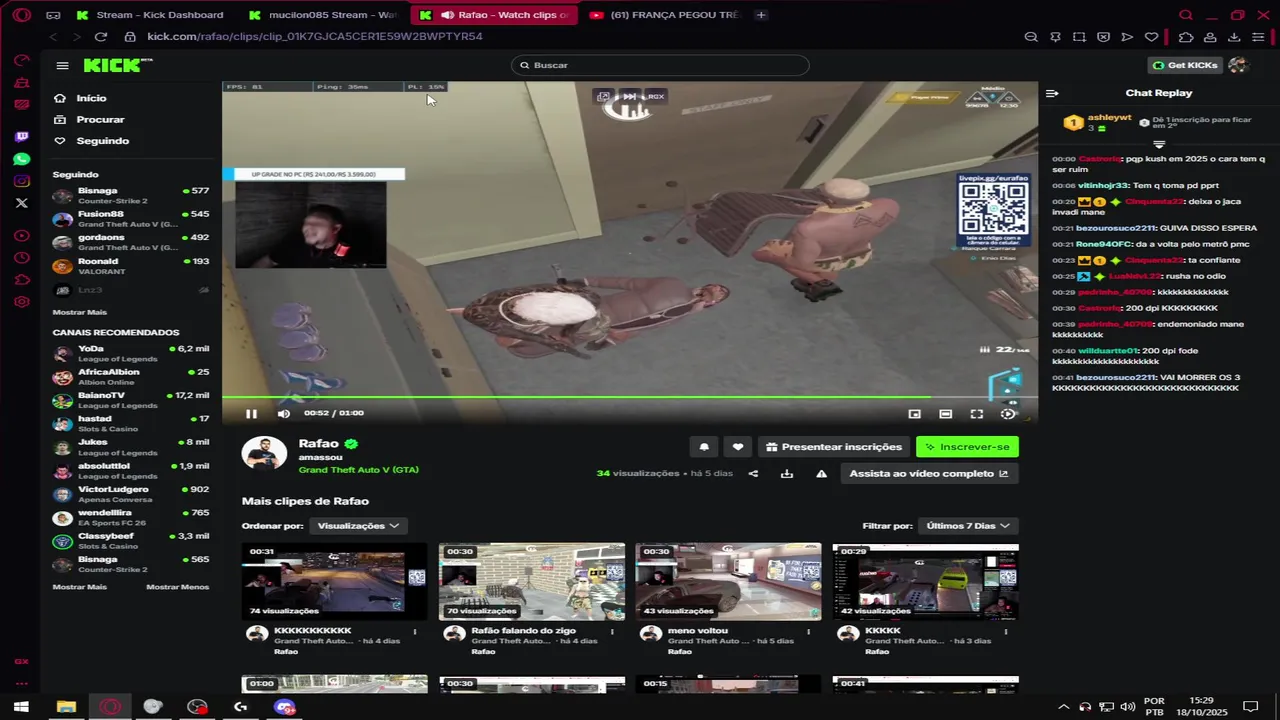Collapse recommended channels with Mostrar Menos

(x=177, y=587)
